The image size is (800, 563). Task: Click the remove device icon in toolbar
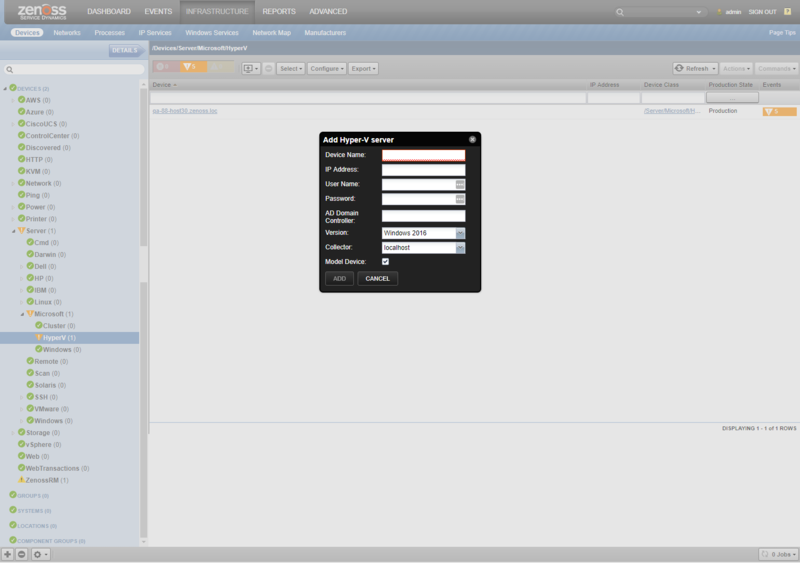[268, 68]
